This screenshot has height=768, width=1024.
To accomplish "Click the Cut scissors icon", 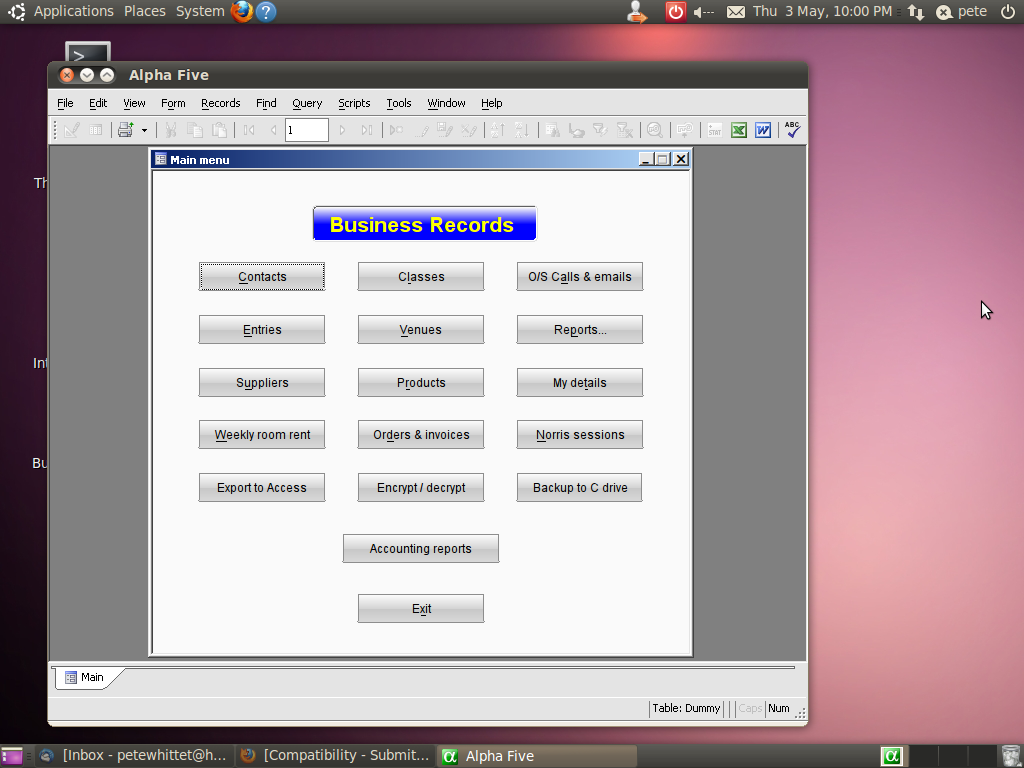I will (x=170, y=130).
